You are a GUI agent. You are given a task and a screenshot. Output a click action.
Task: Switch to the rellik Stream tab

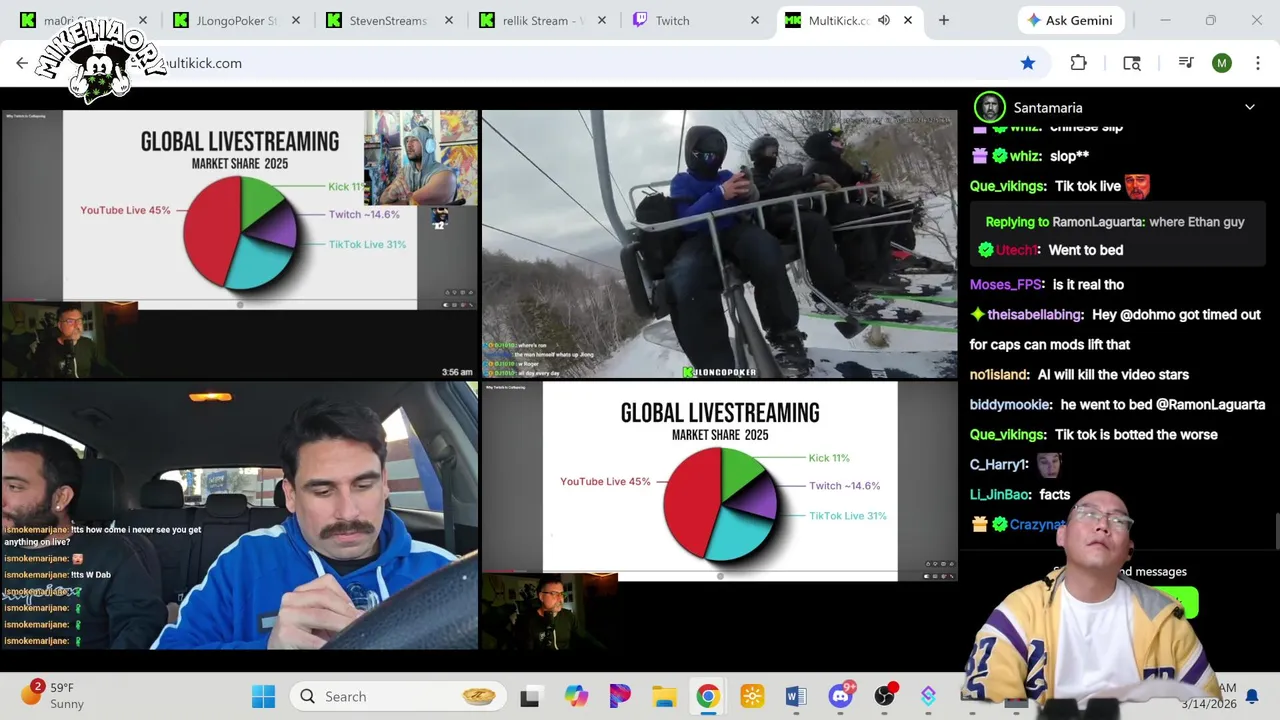click(x=541, y=20)
